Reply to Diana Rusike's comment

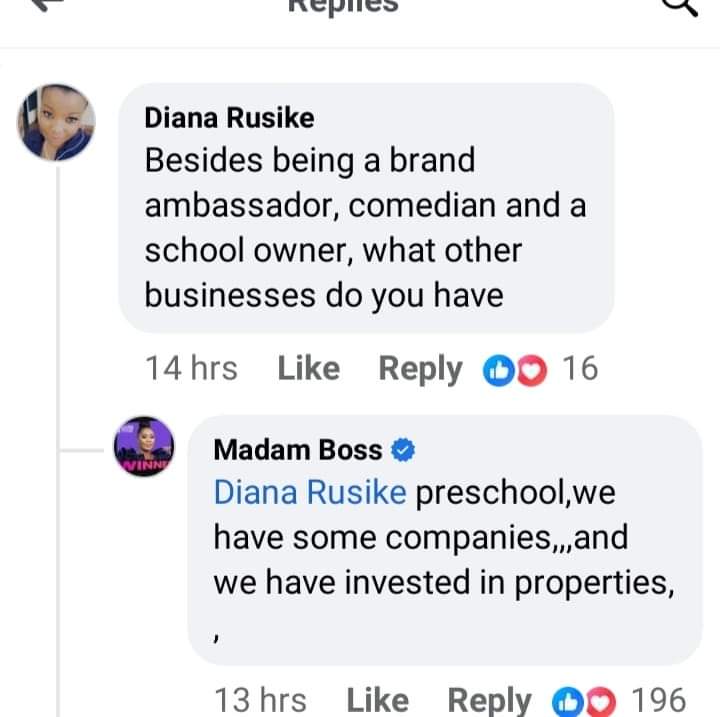420,369
